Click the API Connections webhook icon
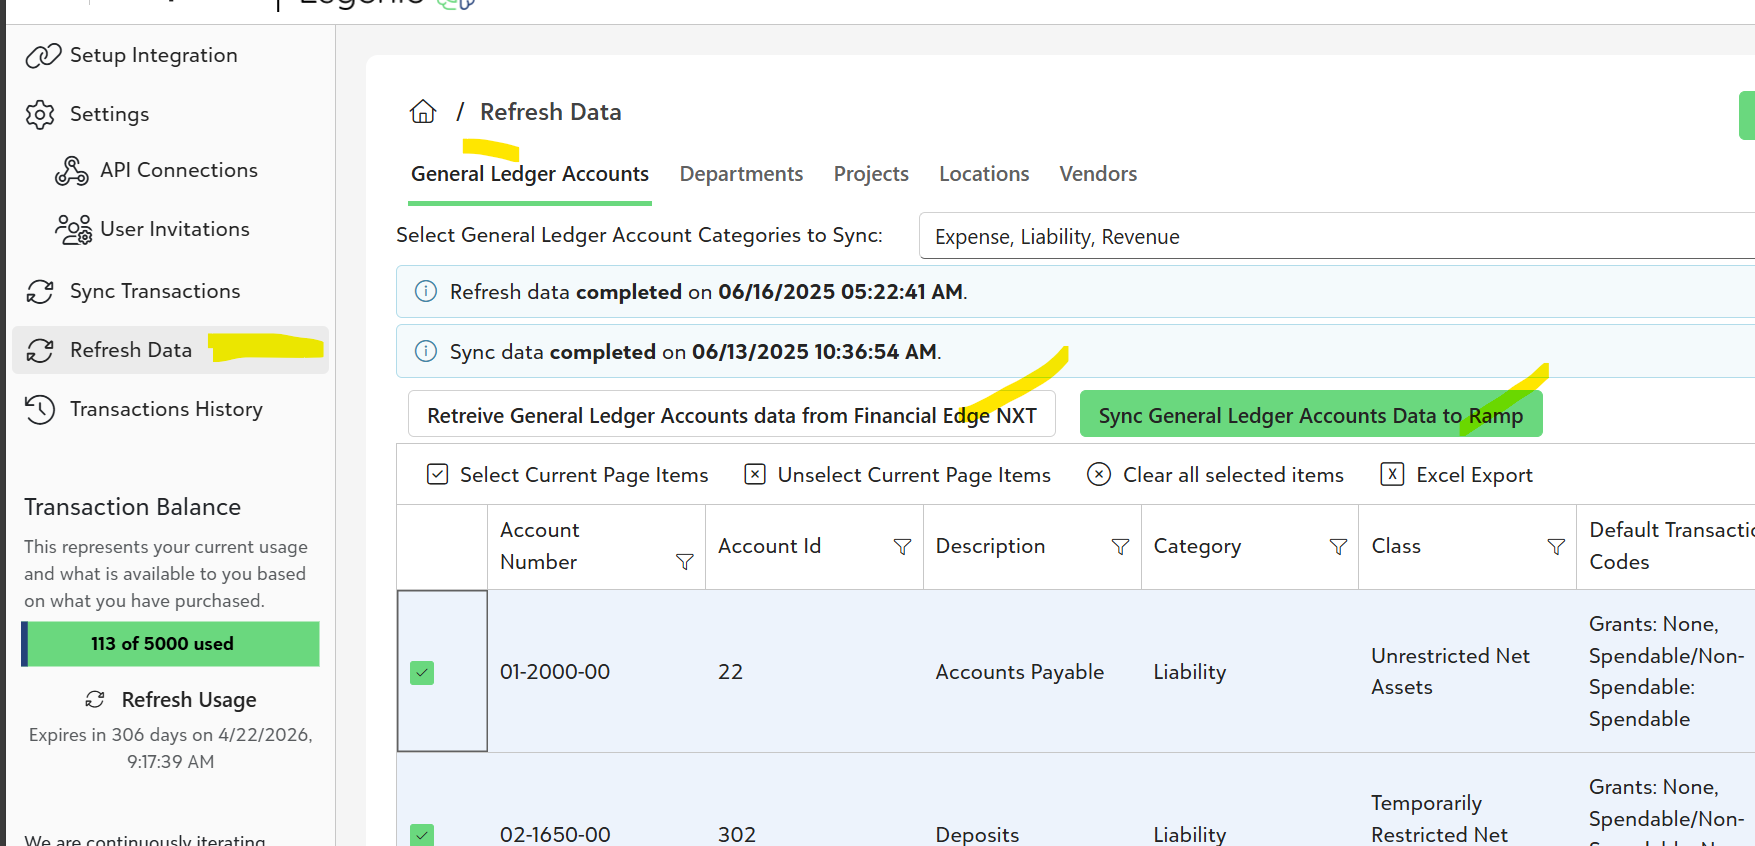 click(x=72, y=171)
